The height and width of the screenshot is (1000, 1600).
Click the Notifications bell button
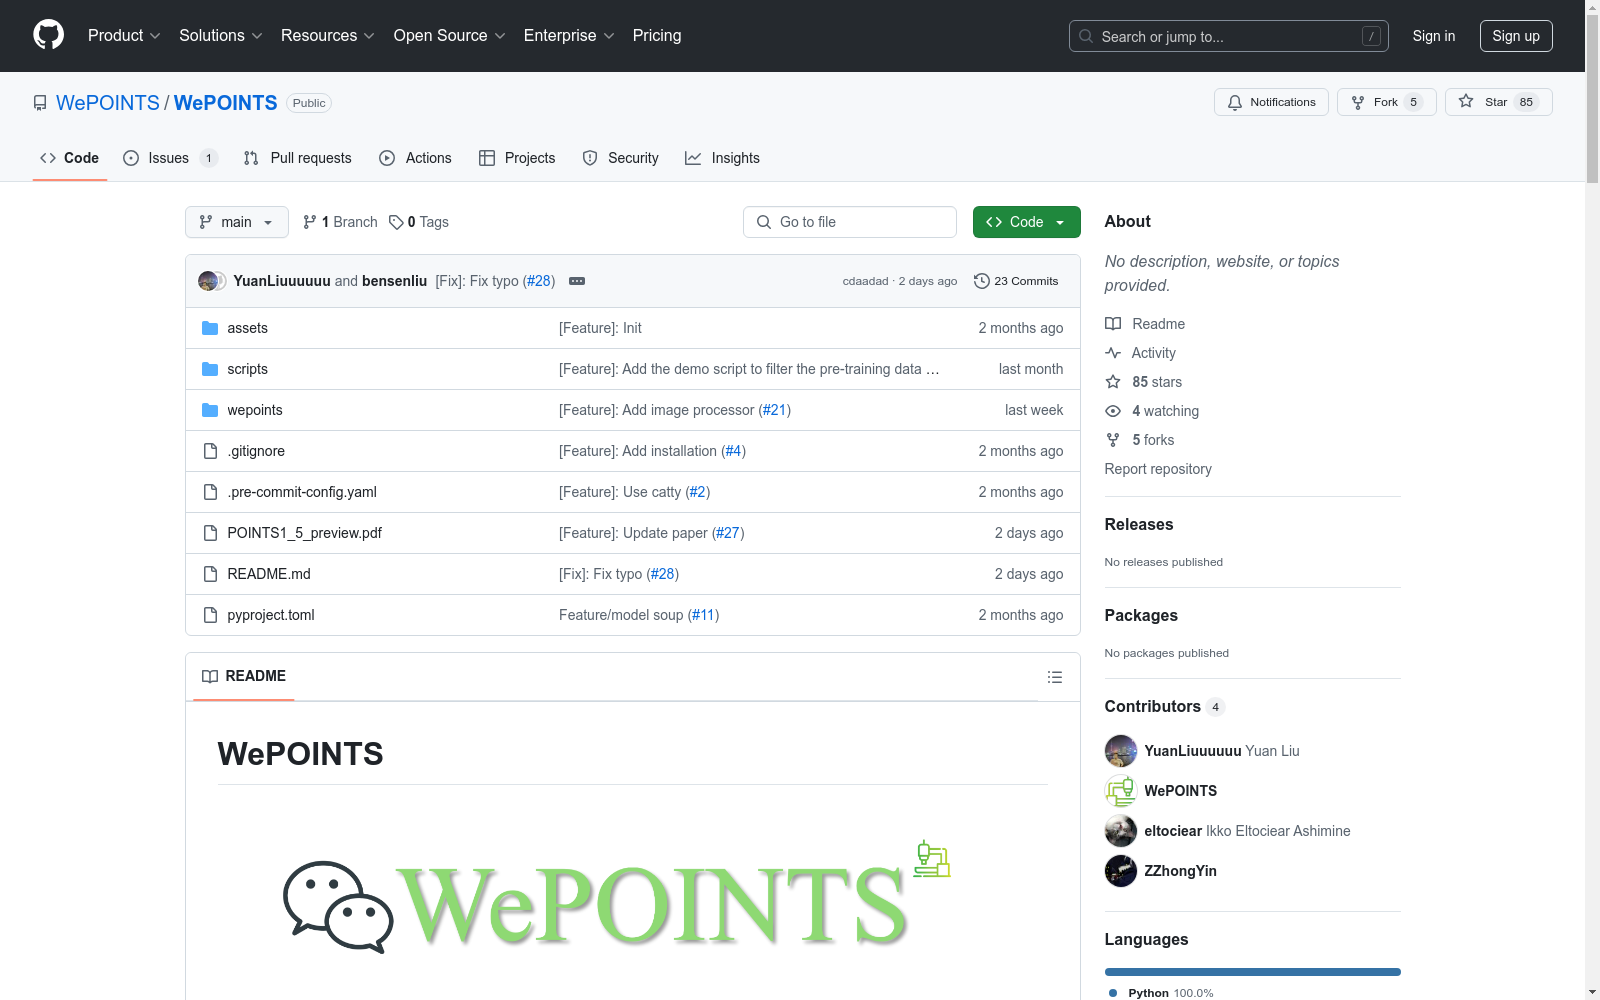1271,102
